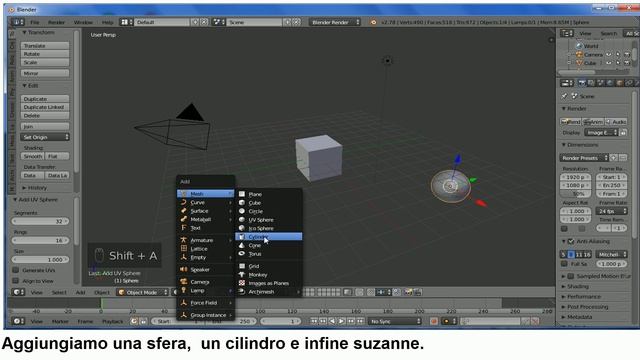Open the Force Field submenu
The height and width of the screenshot is (360, 640).
pos(205,302)
